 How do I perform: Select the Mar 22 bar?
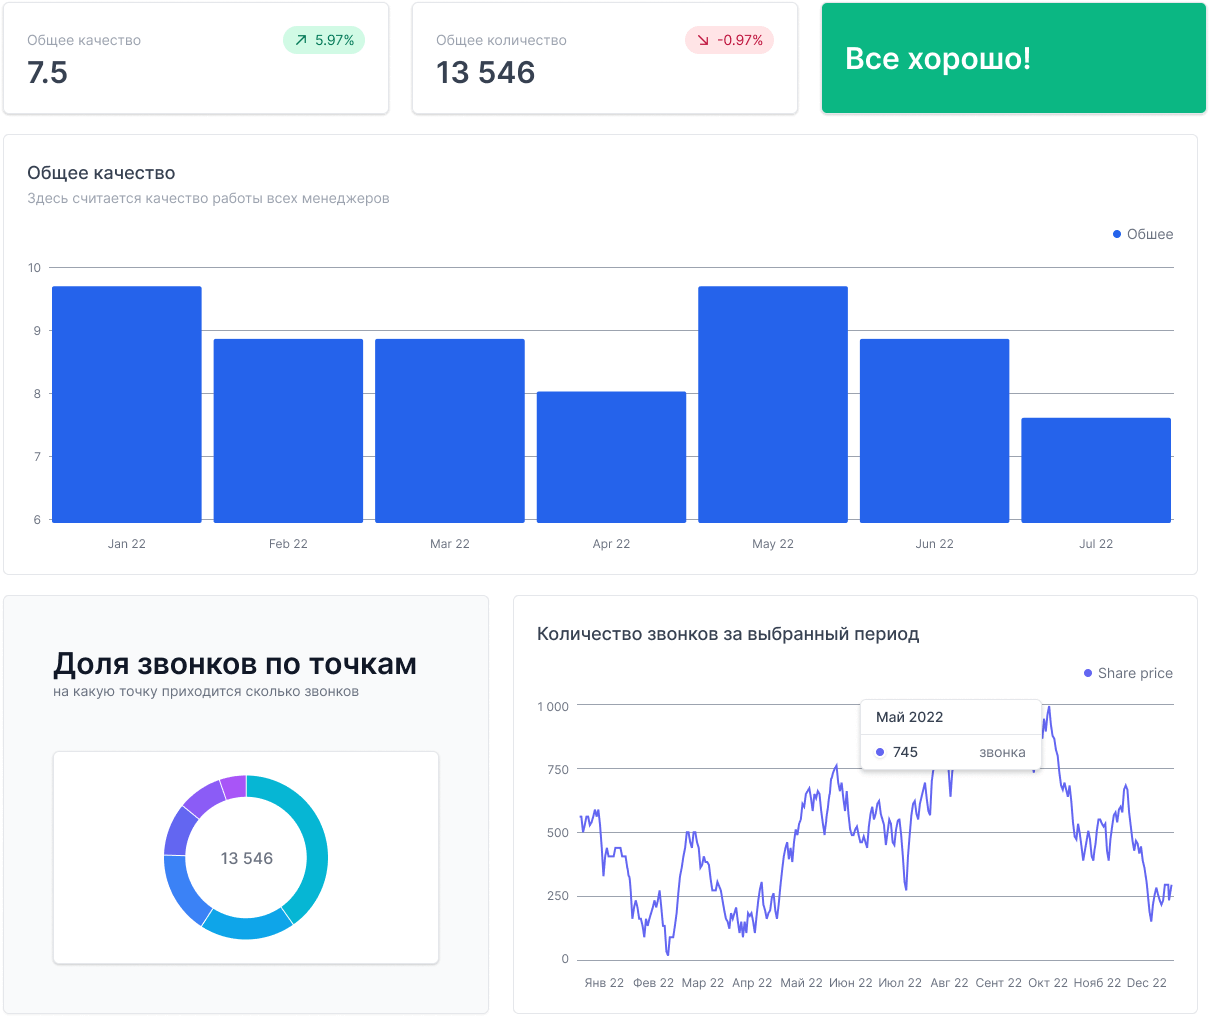click(x=450, y=430)
